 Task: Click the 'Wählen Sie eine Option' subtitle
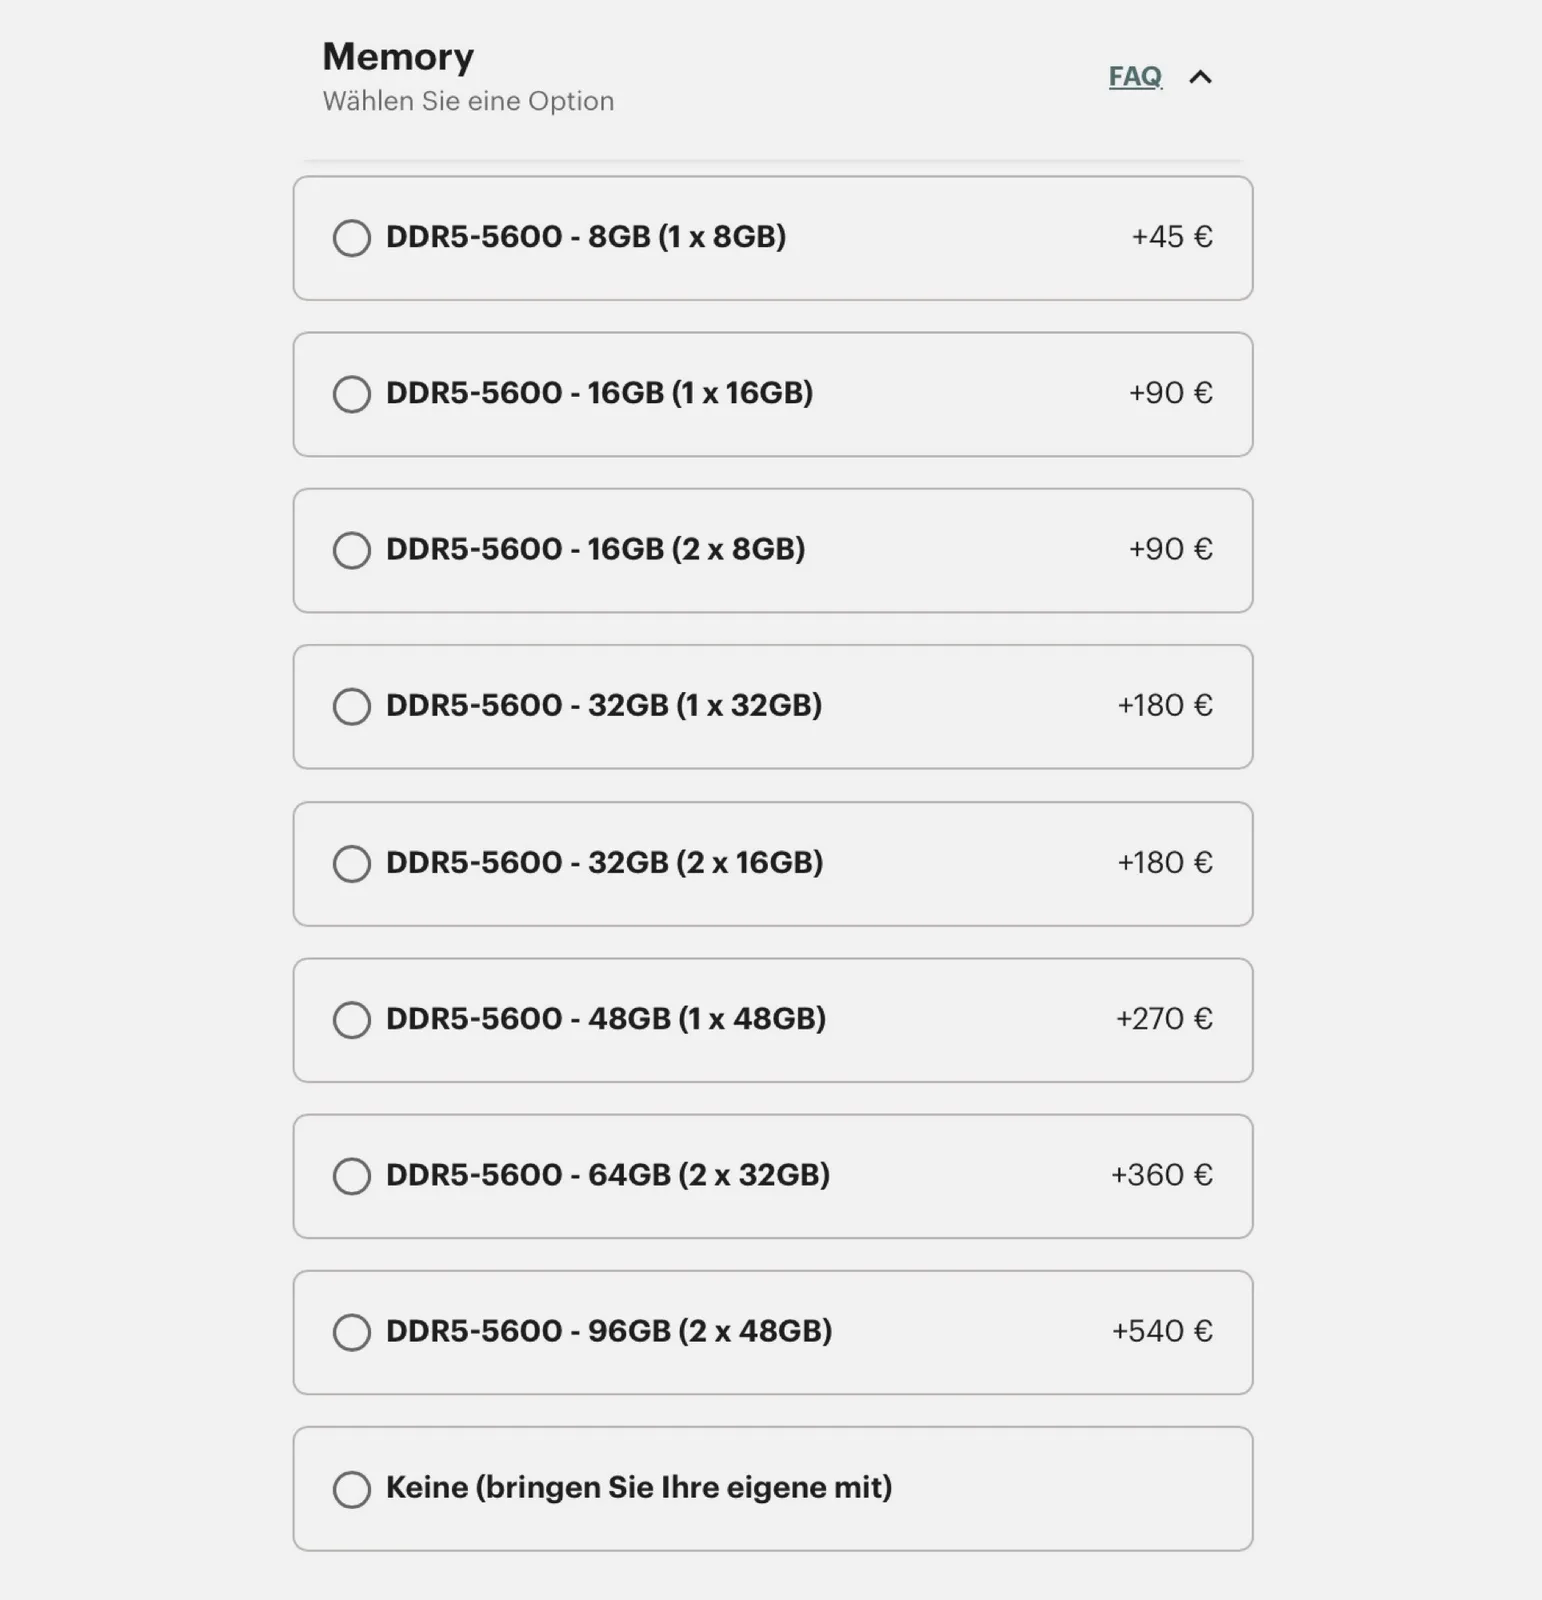pos(468,101)
